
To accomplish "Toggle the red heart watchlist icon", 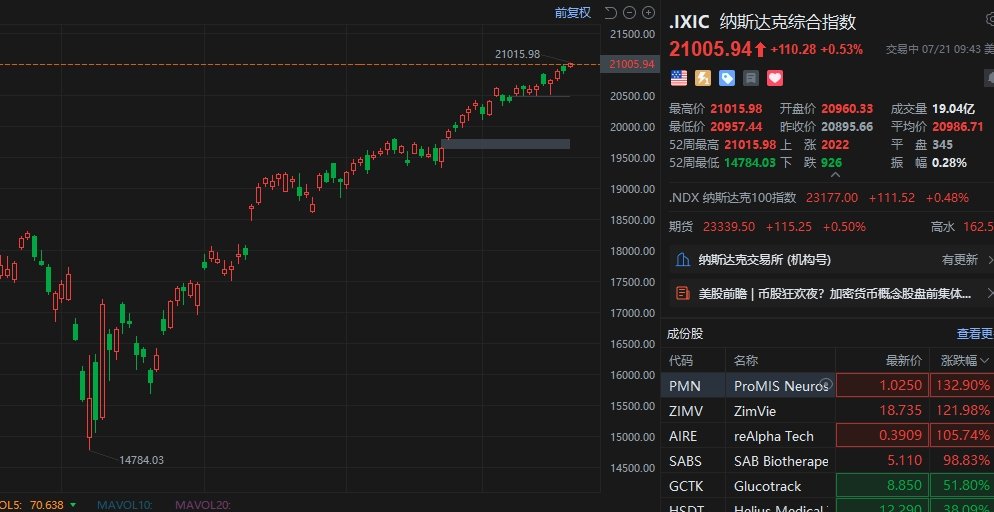I will coord(775,78).
